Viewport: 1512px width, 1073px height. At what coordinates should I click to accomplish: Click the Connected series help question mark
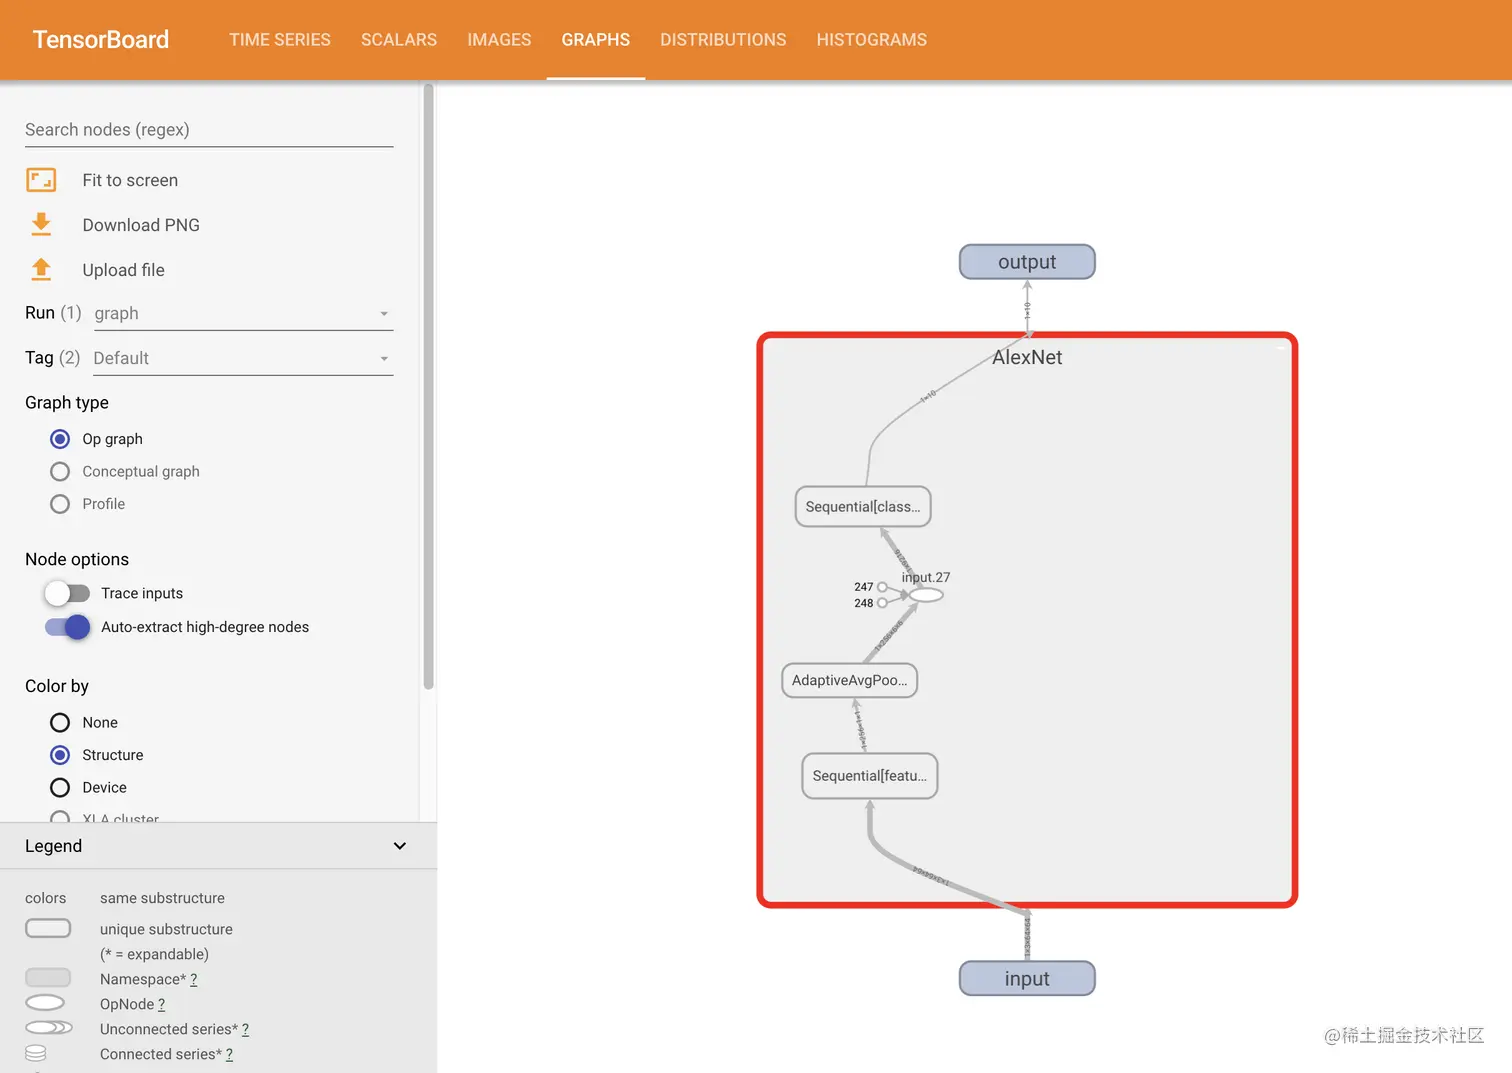click(229, 1054)
